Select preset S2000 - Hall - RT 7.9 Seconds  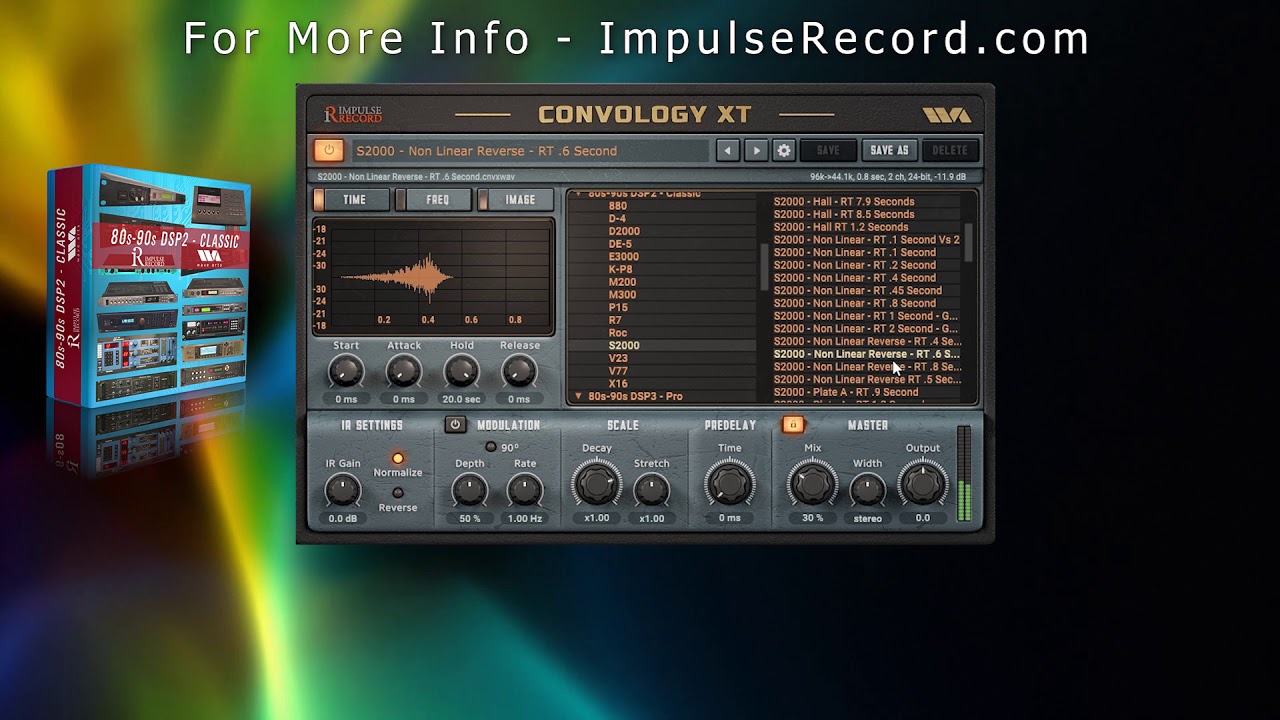coord(844,201)
